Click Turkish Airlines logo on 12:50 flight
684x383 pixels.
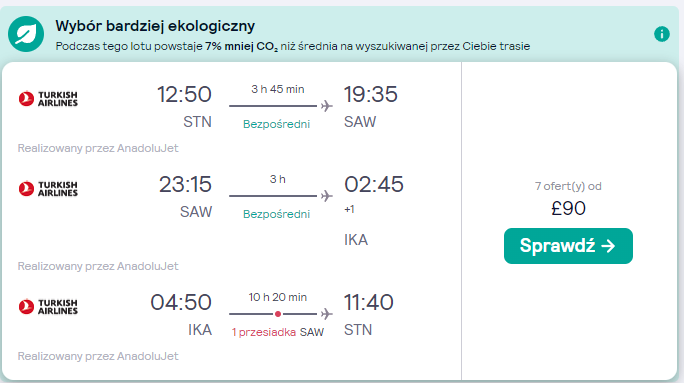48,99
